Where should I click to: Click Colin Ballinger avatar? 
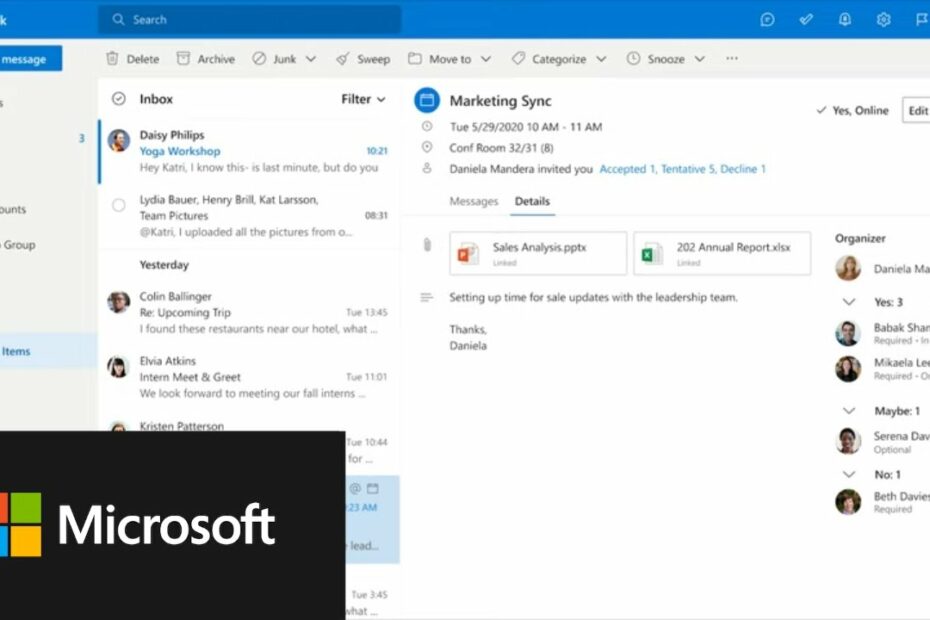(119, 302)
